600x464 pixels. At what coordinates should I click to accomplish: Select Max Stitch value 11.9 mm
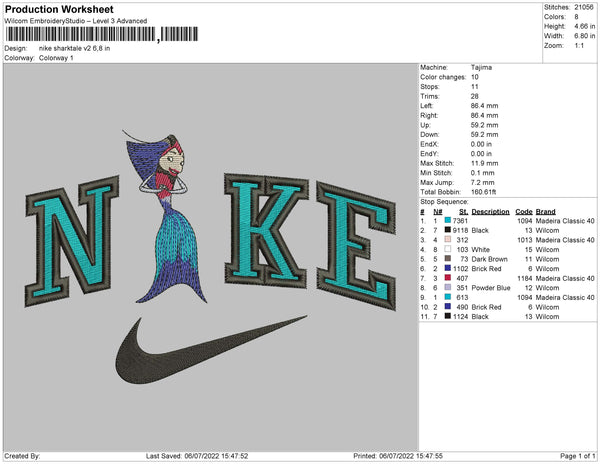point(484,163)
